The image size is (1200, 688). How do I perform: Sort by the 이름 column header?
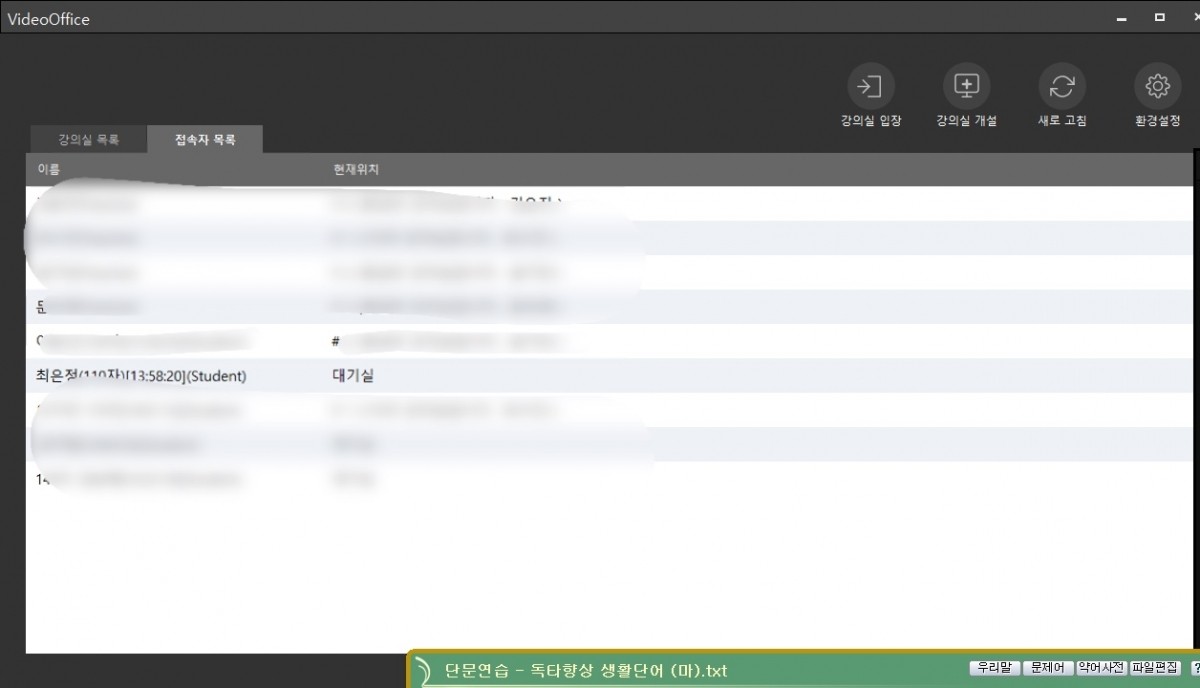click(48, 170)
